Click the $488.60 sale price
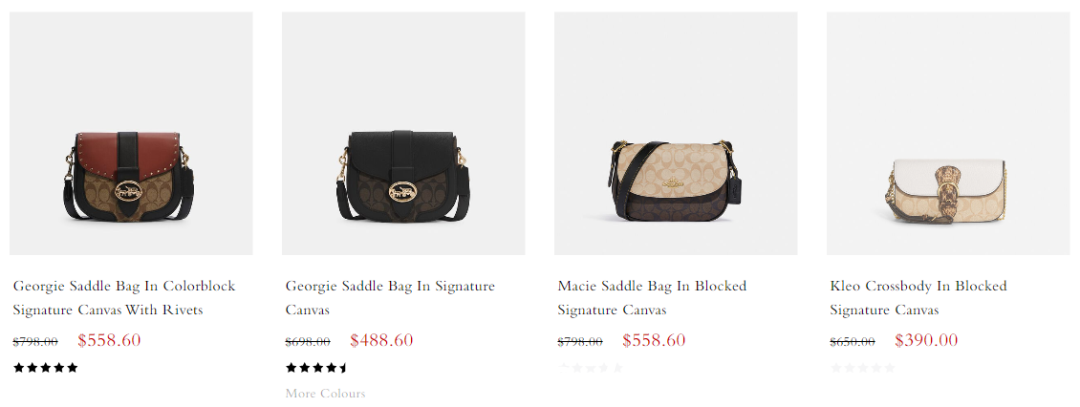Image resolution: width=1080 pixels, height=407 pixels. pos(382,340)
